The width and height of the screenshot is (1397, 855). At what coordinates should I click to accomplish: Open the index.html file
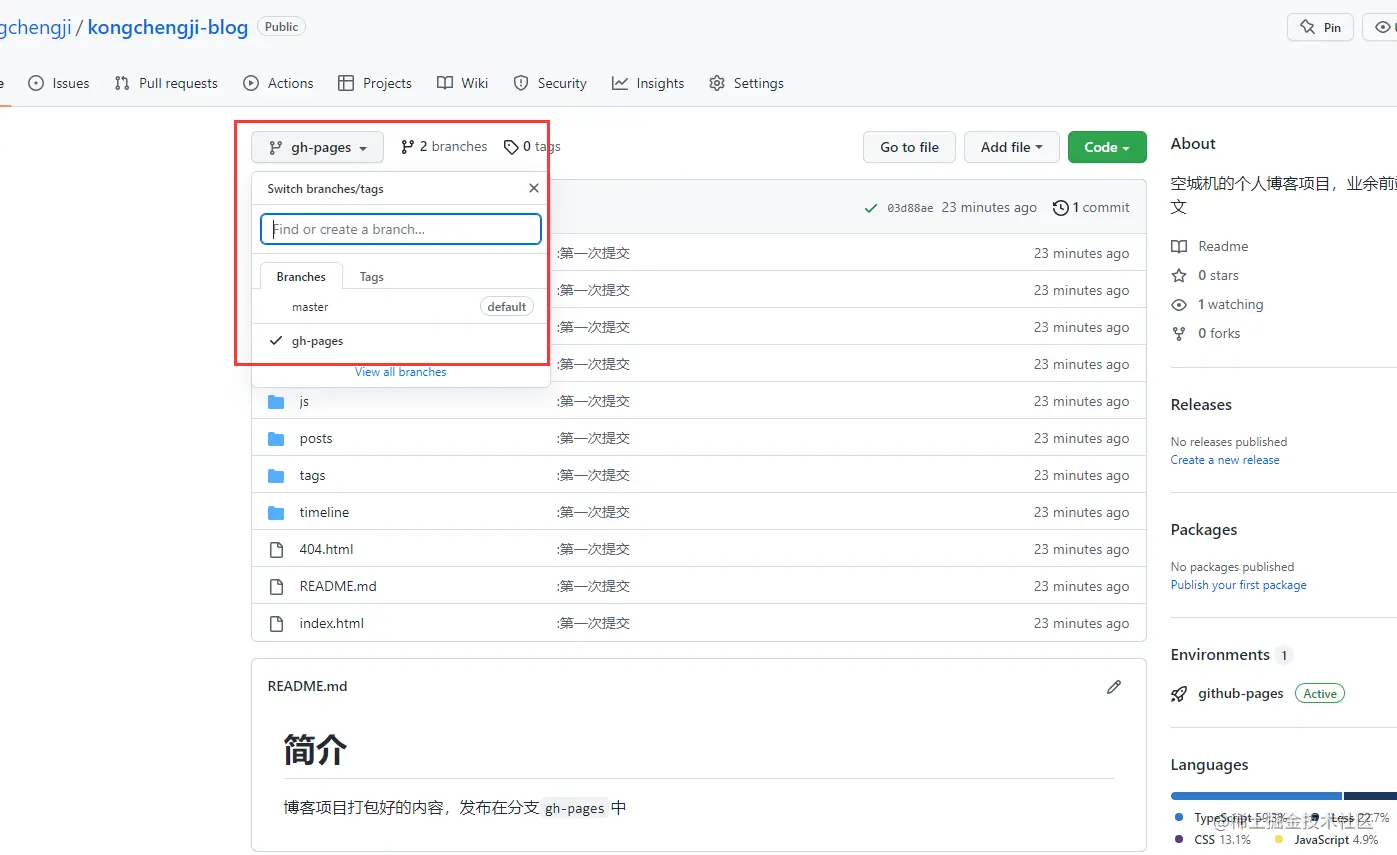332,623
